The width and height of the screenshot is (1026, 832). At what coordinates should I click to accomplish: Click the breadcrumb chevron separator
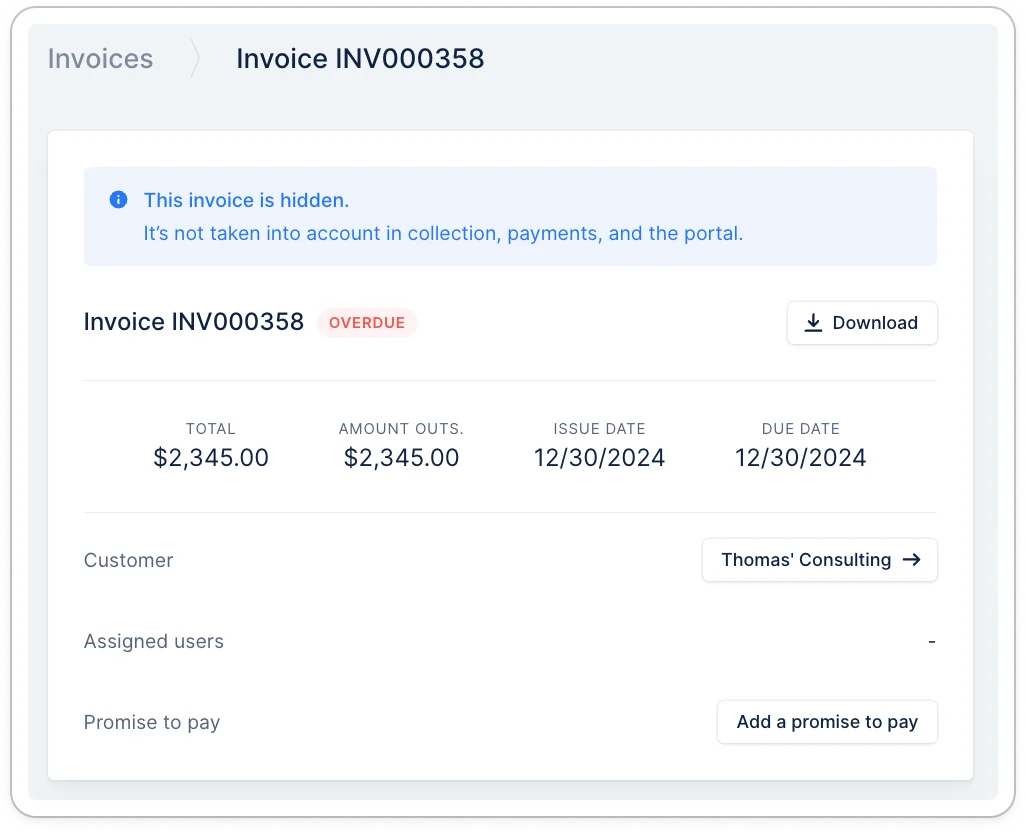[x=194, y=59]
